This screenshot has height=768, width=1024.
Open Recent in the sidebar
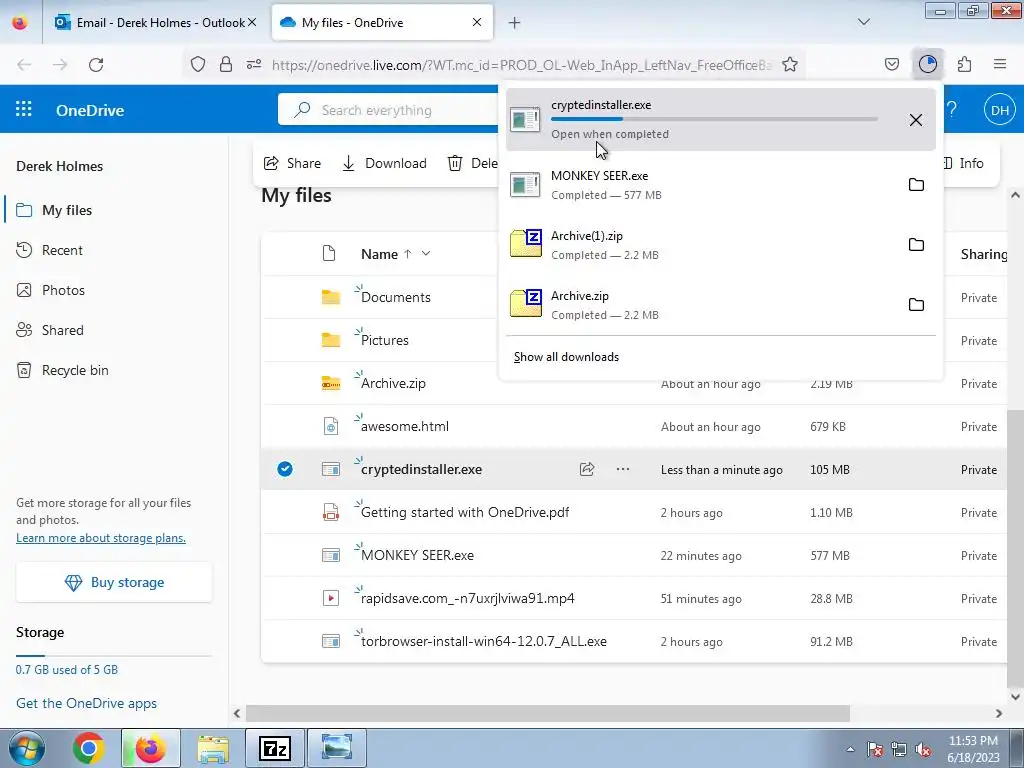pyautogui.click(x=62, y=250)
